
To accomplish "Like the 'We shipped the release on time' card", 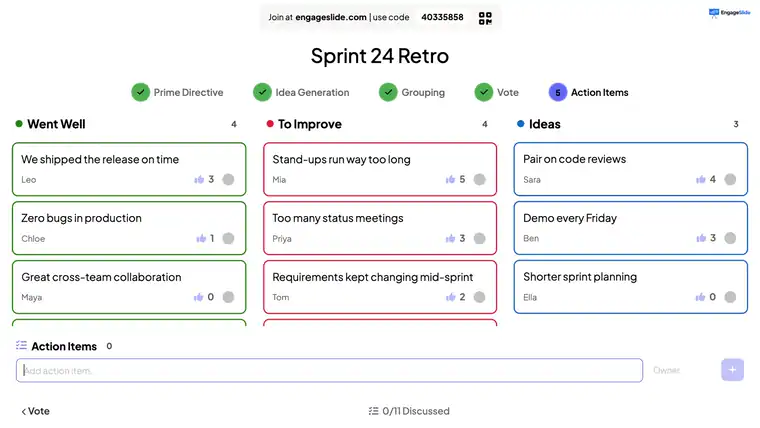I will [x=199, y=179].
